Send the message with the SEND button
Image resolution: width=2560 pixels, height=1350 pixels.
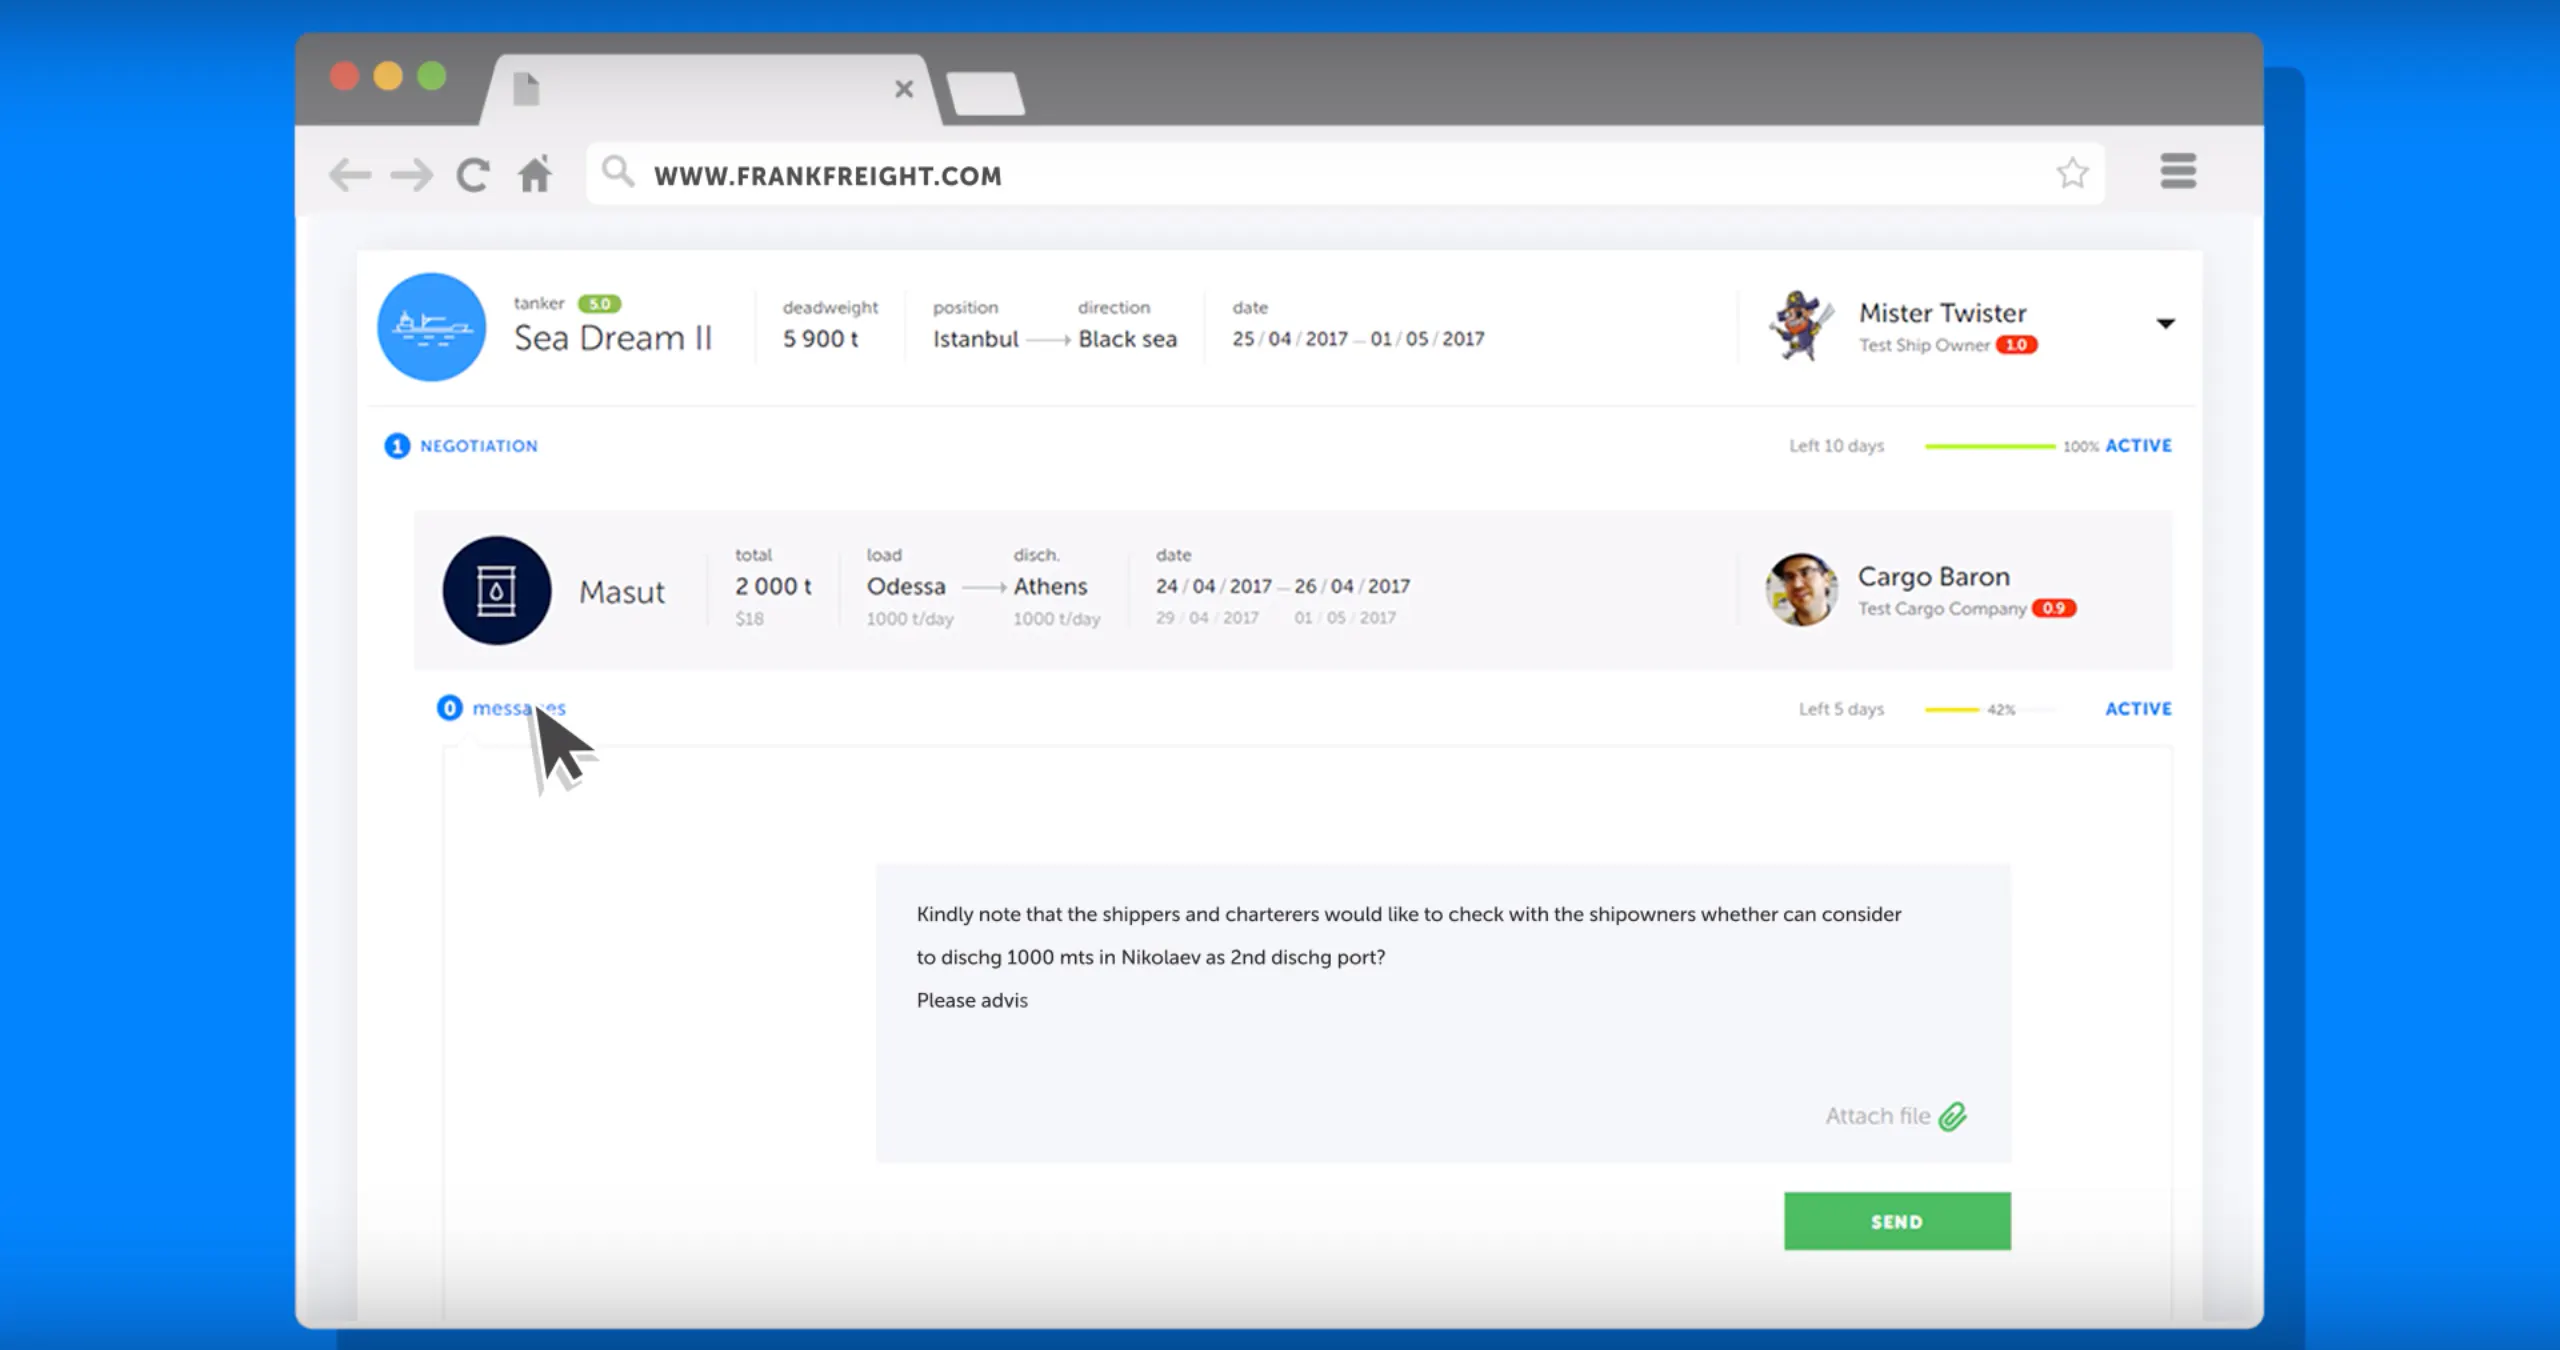pos(1897,1221)
